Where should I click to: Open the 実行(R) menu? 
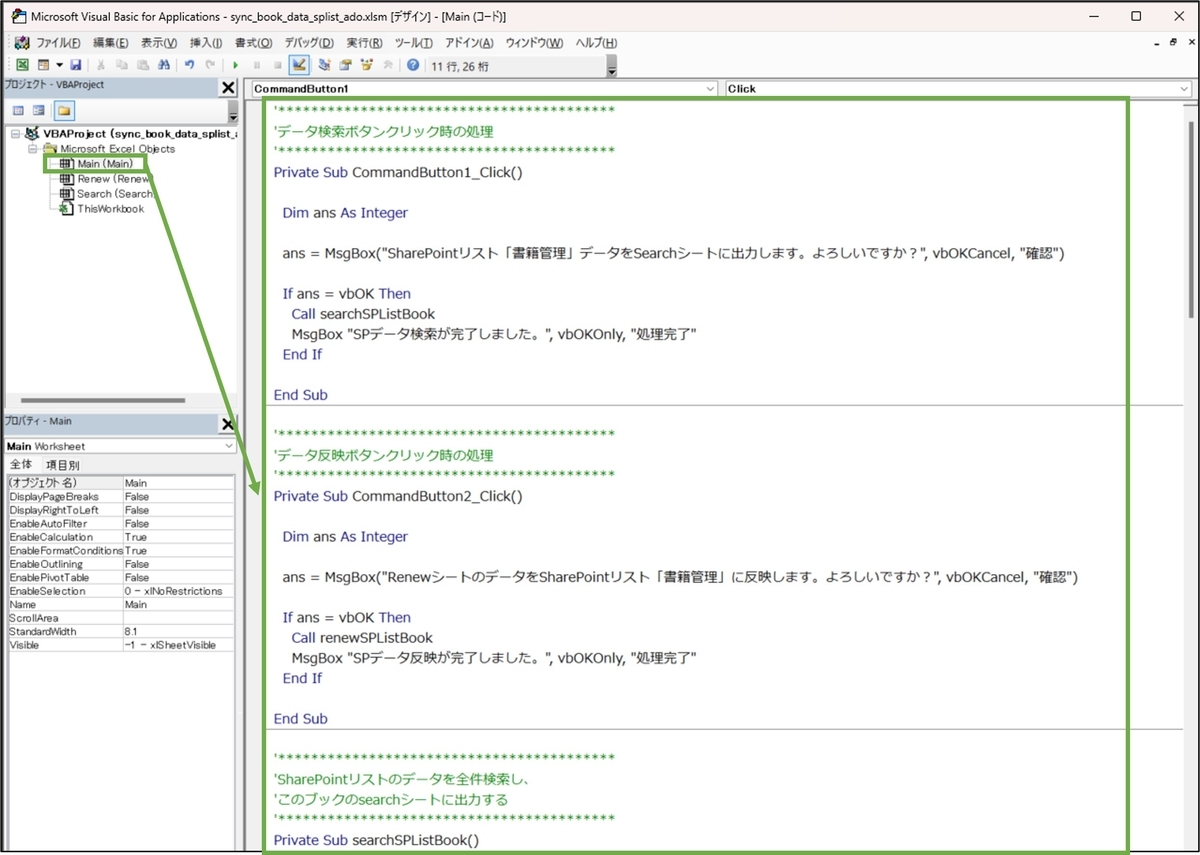365,43
